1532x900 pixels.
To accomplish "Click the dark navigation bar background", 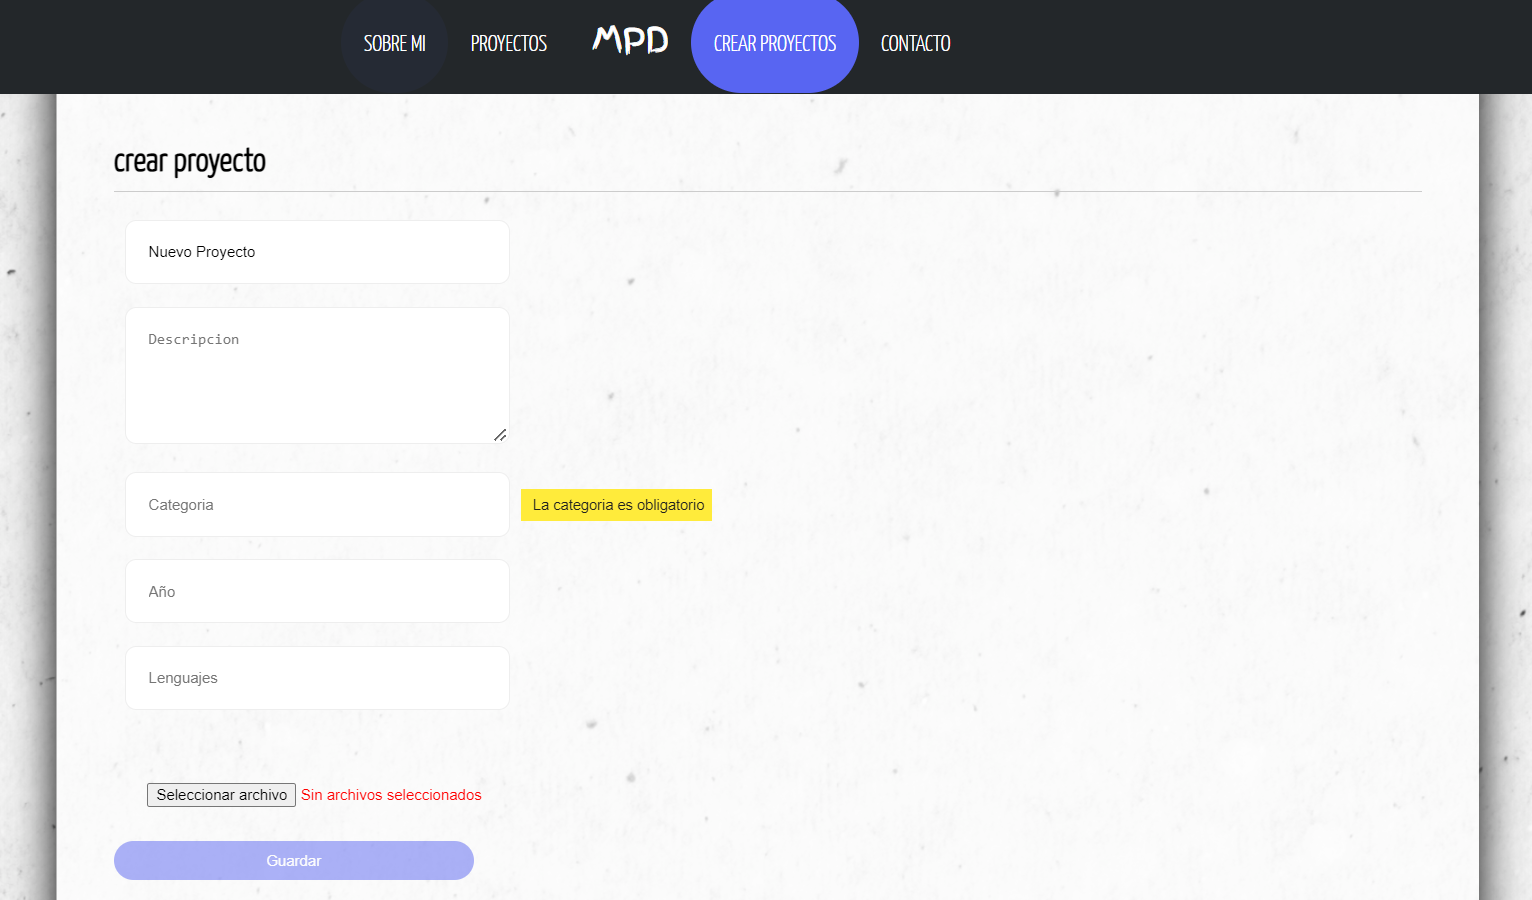I will (x=1200, y=43).
